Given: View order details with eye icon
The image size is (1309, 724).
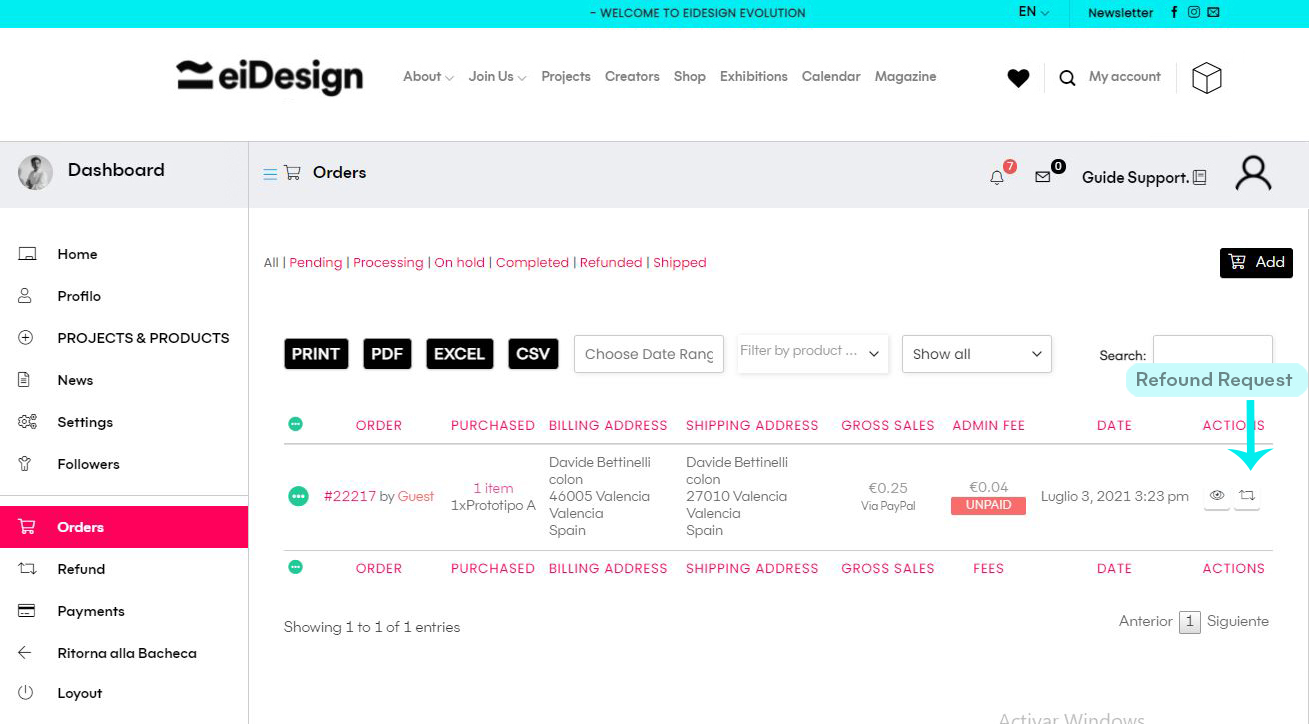Looking at the screenshot, I should (x=1217, y=496).
